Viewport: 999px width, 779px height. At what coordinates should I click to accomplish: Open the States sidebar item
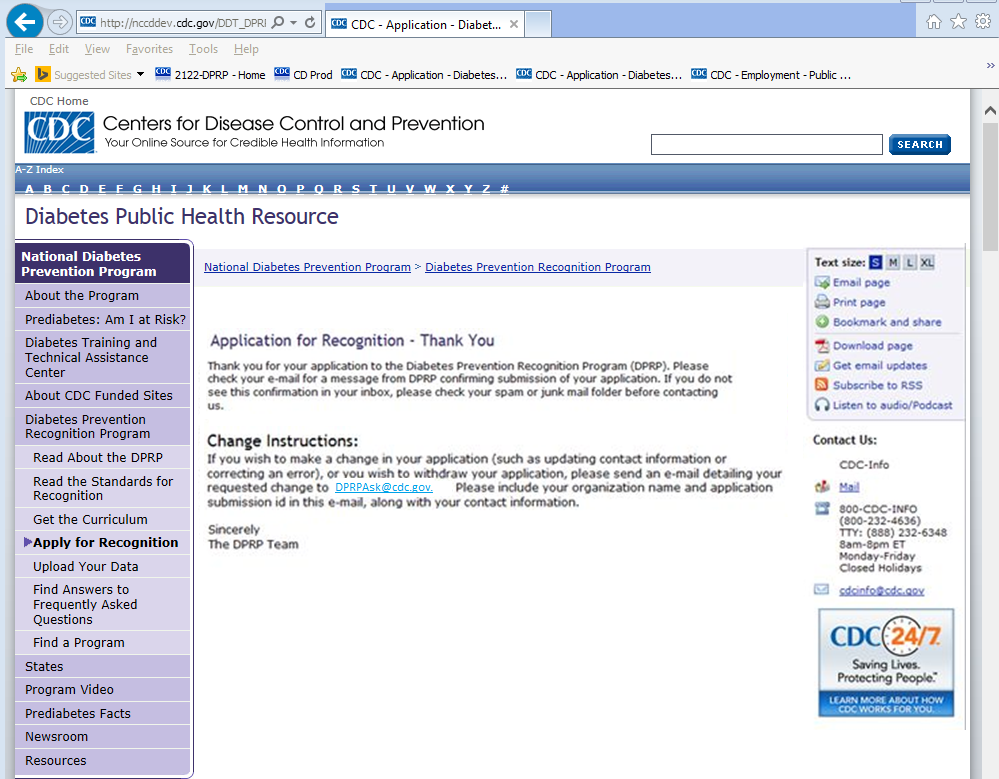coord(103,667)
